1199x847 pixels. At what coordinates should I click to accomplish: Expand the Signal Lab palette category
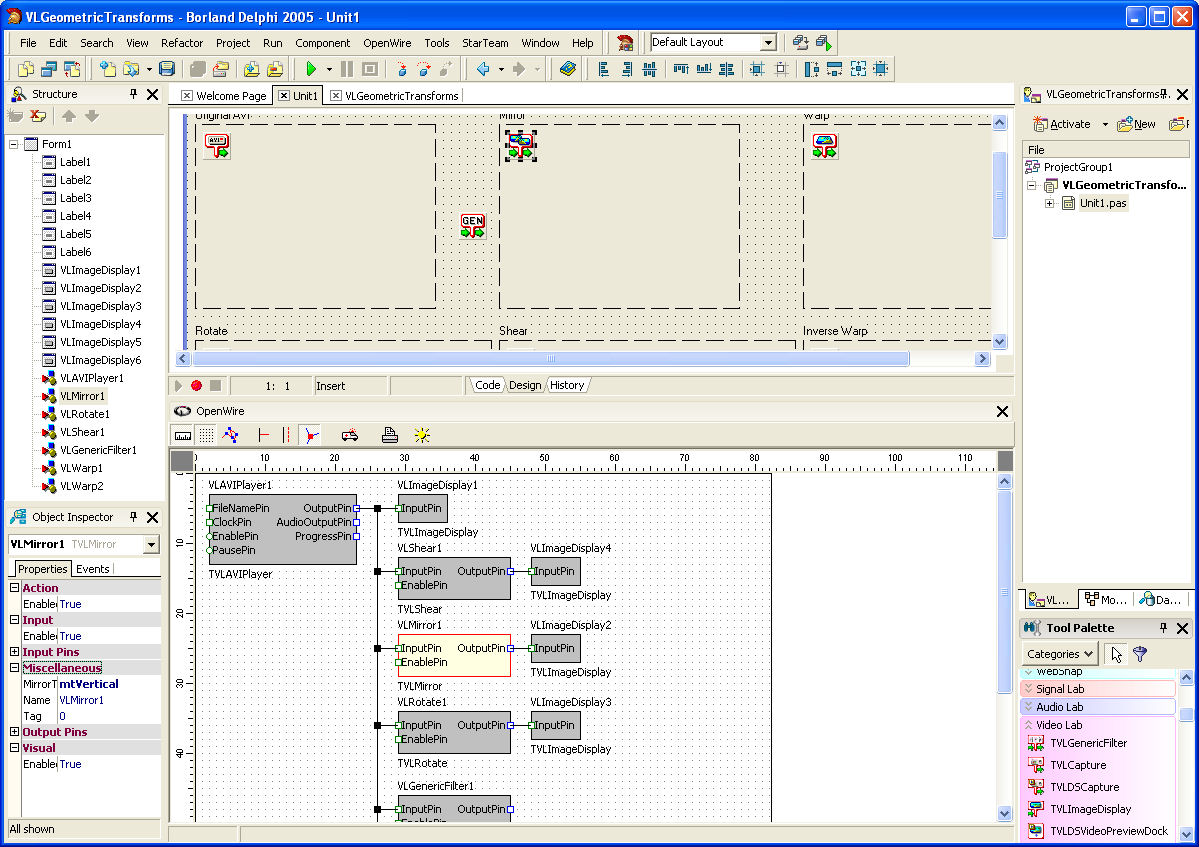1028,689
